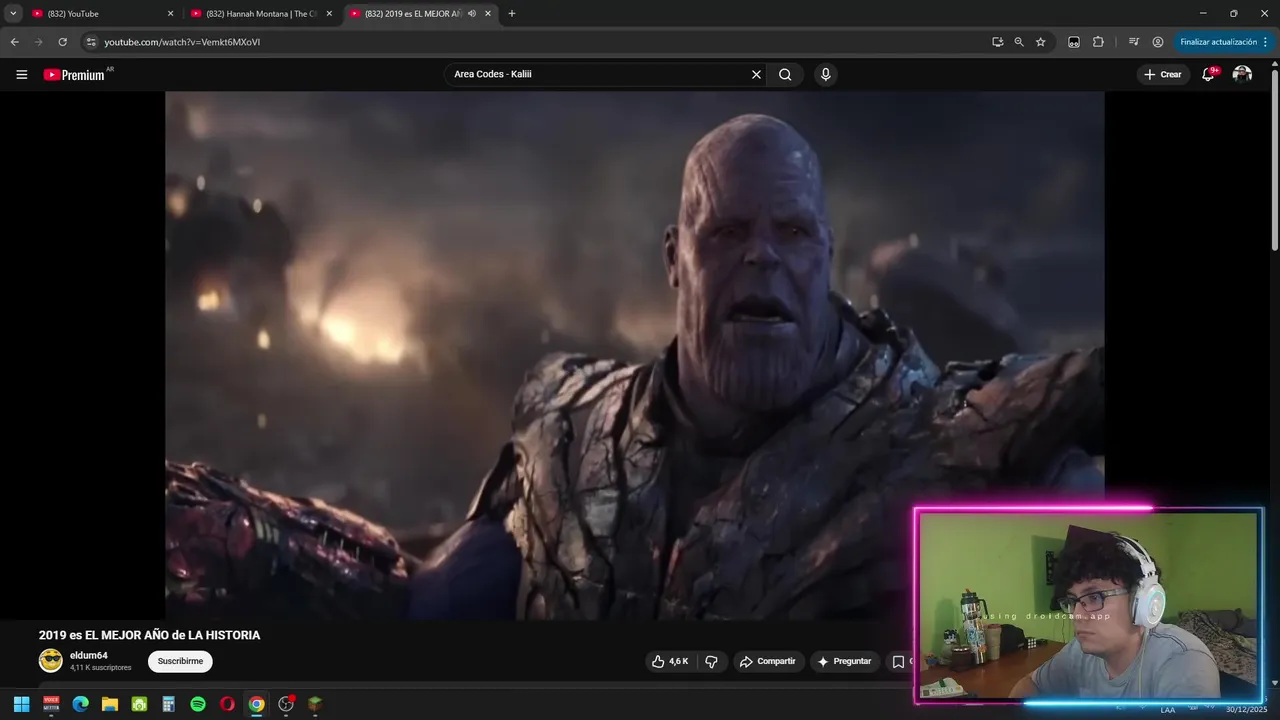Open the YouTube hamburger guide menu
Image resolution: width=1280 pixels, height=720 pixels.
coord(21,74)
